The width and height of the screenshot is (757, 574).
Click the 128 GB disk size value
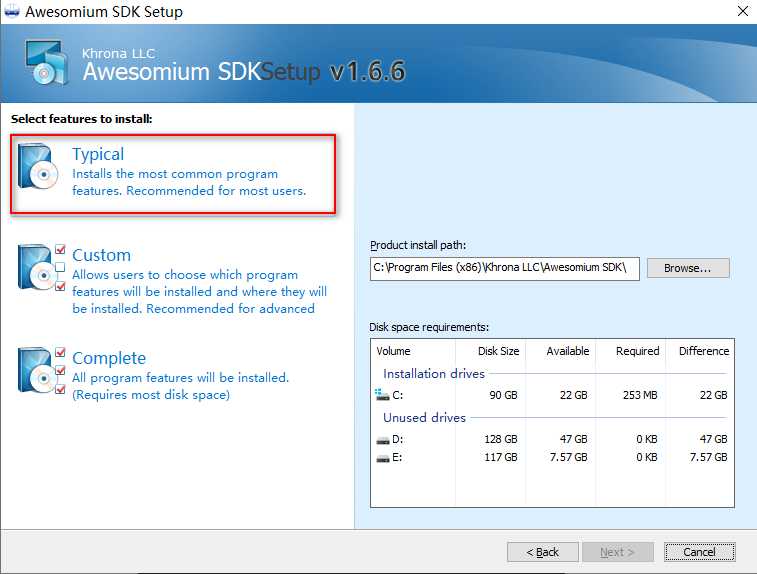[x=501, y=439]
